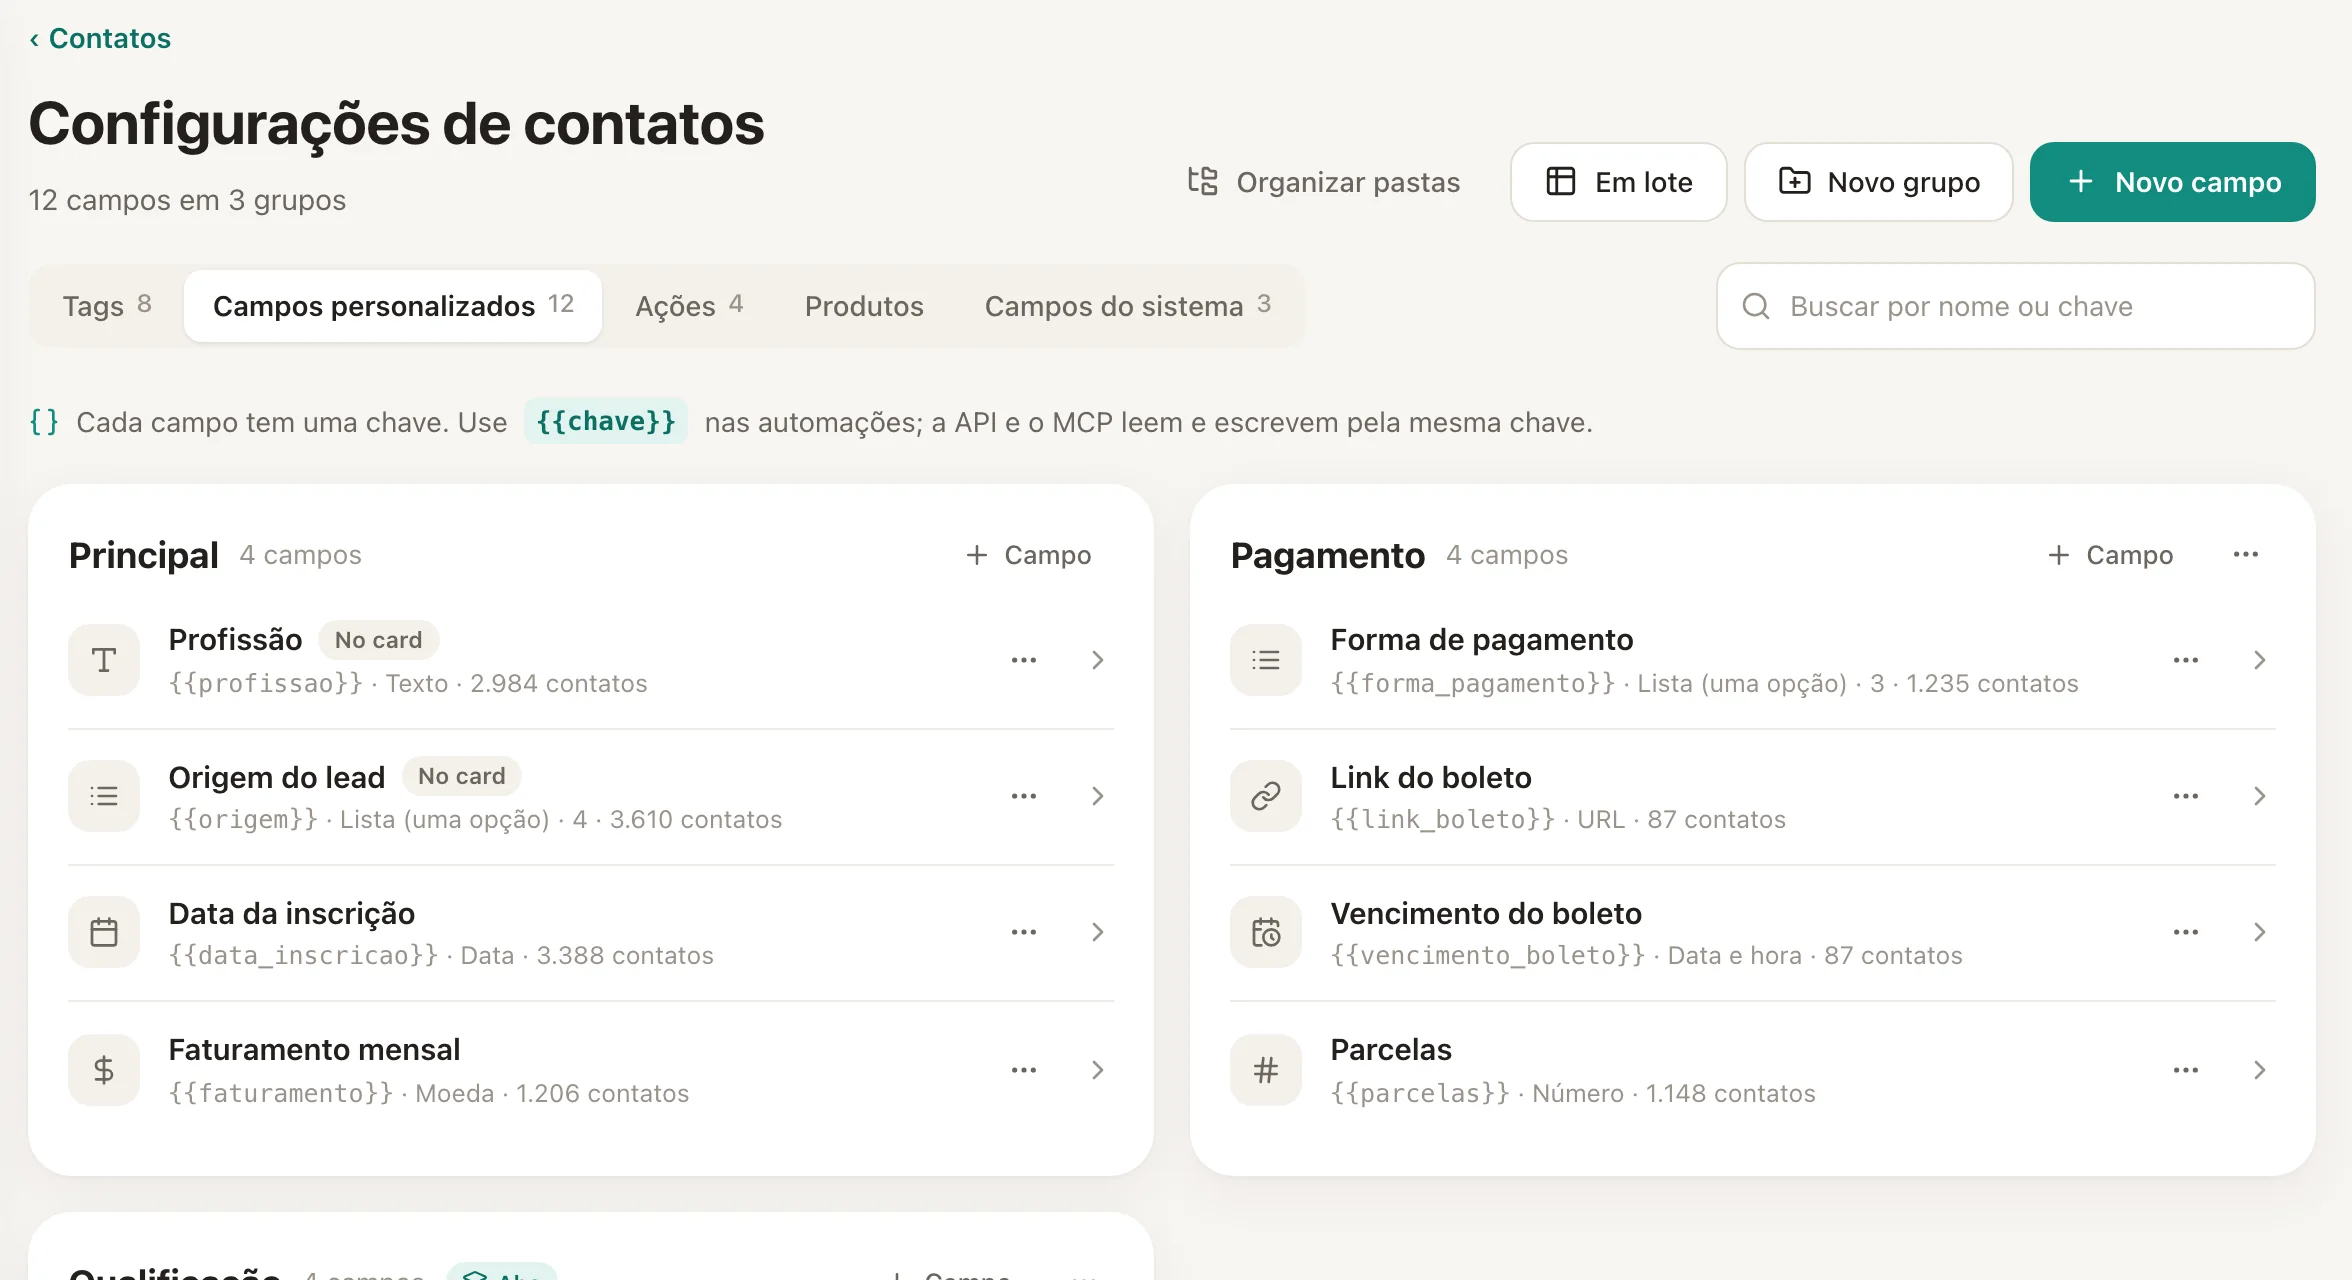Click the No card badge on Profissão
This screenshot has height=1280, width=2352.
tap(379, 640)
